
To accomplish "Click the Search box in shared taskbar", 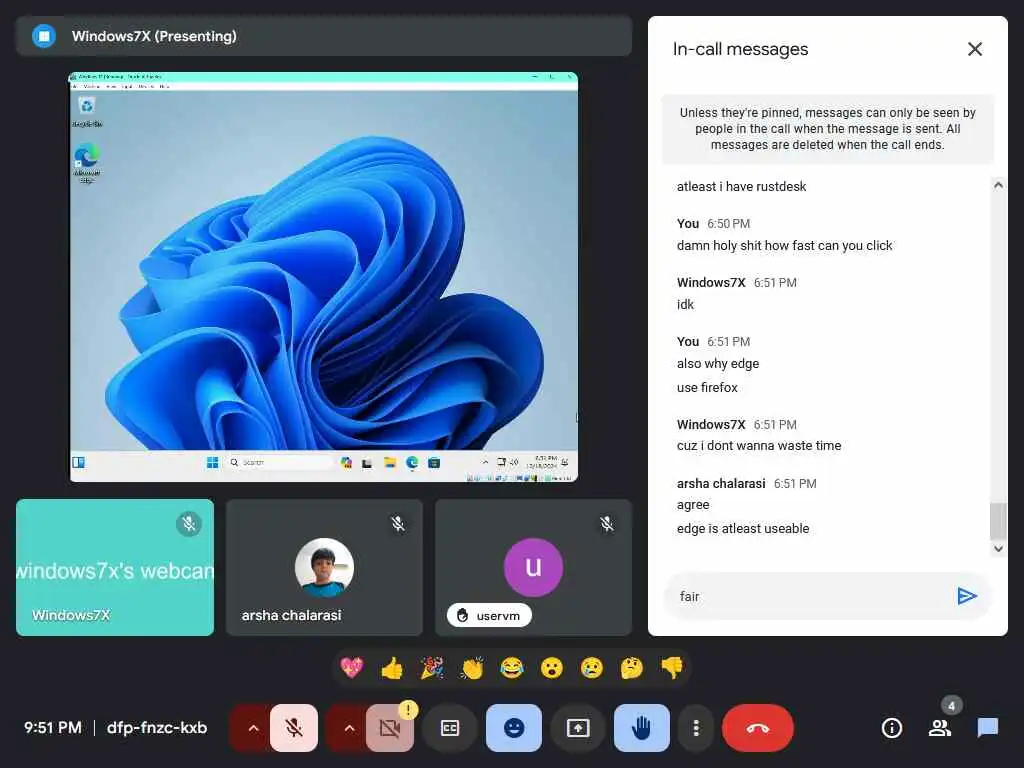I will (279, 462).
